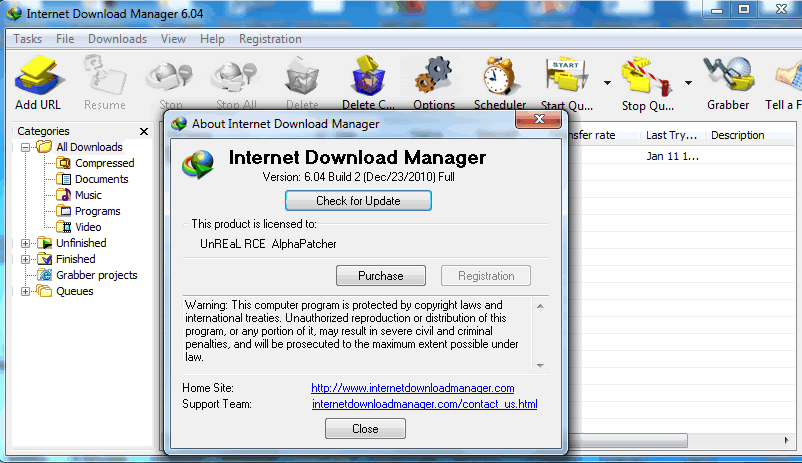Open the Help menu
The image size is (802, 463).
(x=212, y=39)
